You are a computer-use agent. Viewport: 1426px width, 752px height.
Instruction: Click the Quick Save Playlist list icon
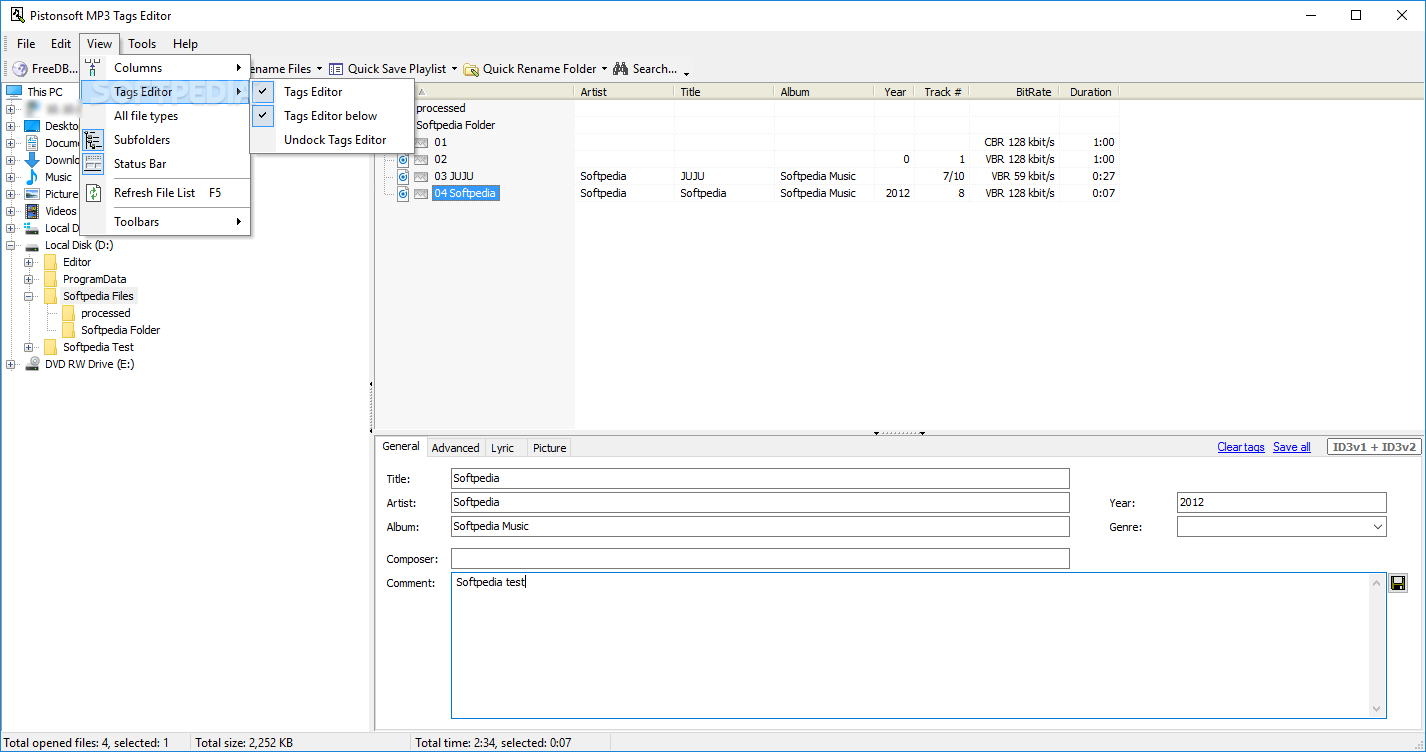[x=336, y=69]
